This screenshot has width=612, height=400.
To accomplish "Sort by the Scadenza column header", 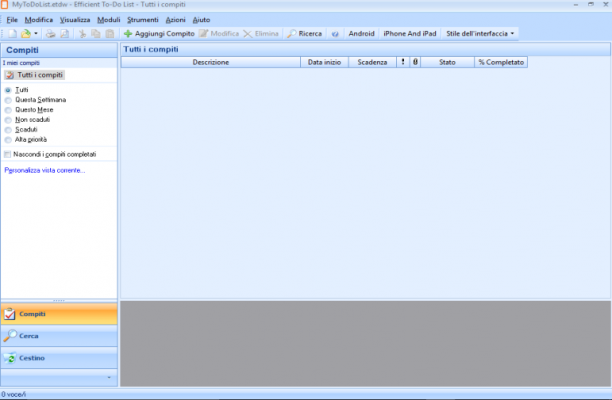I will (372, 62).
